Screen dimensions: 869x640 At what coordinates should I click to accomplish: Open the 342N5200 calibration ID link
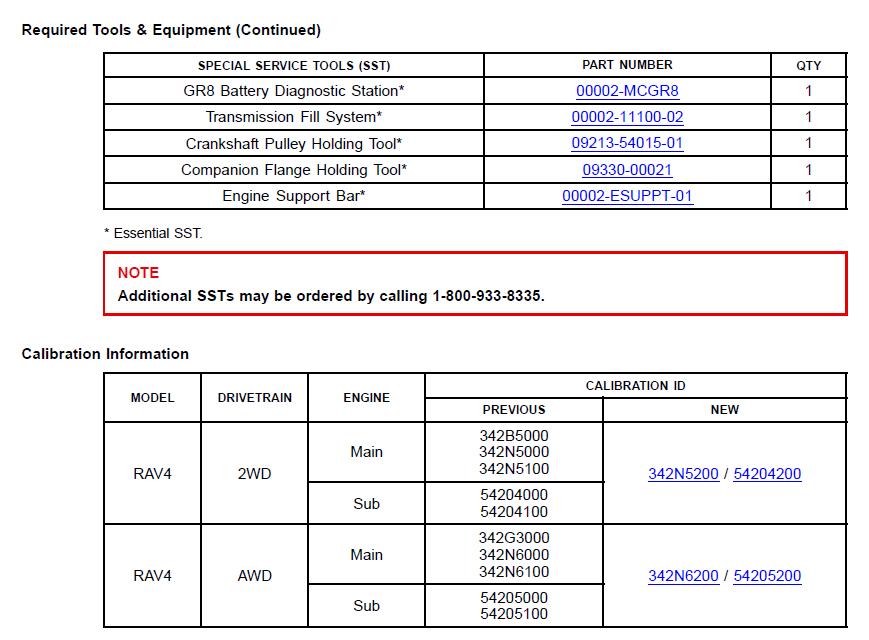[683, 474]
